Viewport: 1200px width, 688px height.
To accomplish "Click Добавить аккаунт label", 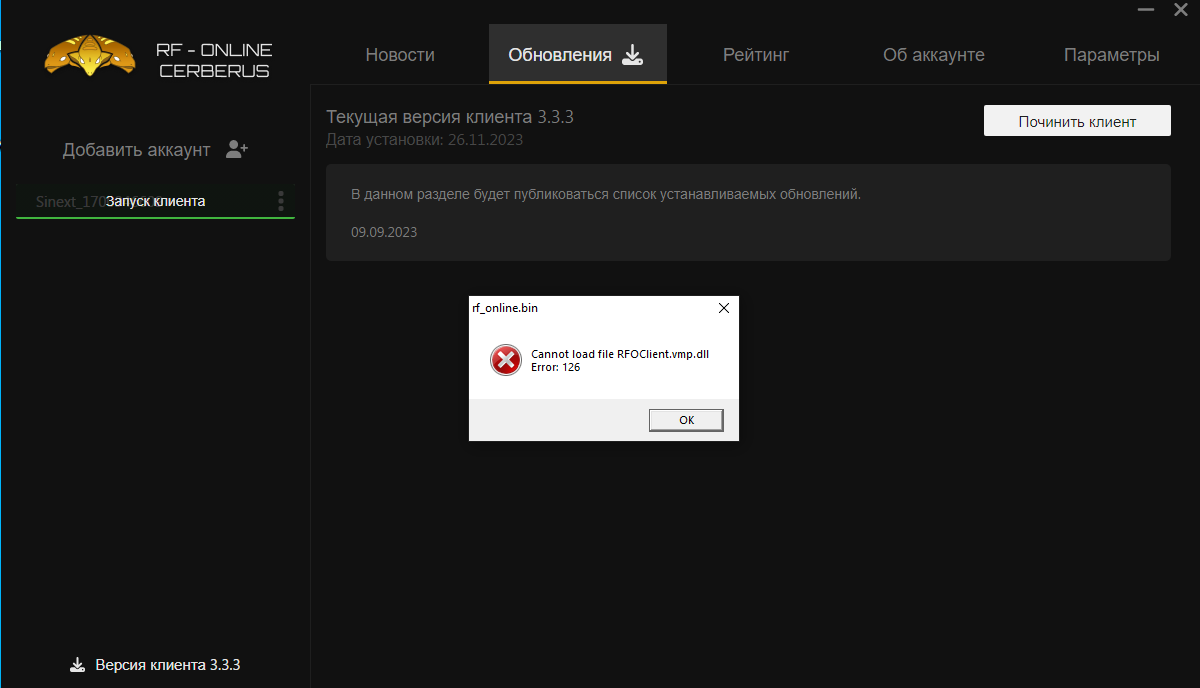I will click(137, 150).
